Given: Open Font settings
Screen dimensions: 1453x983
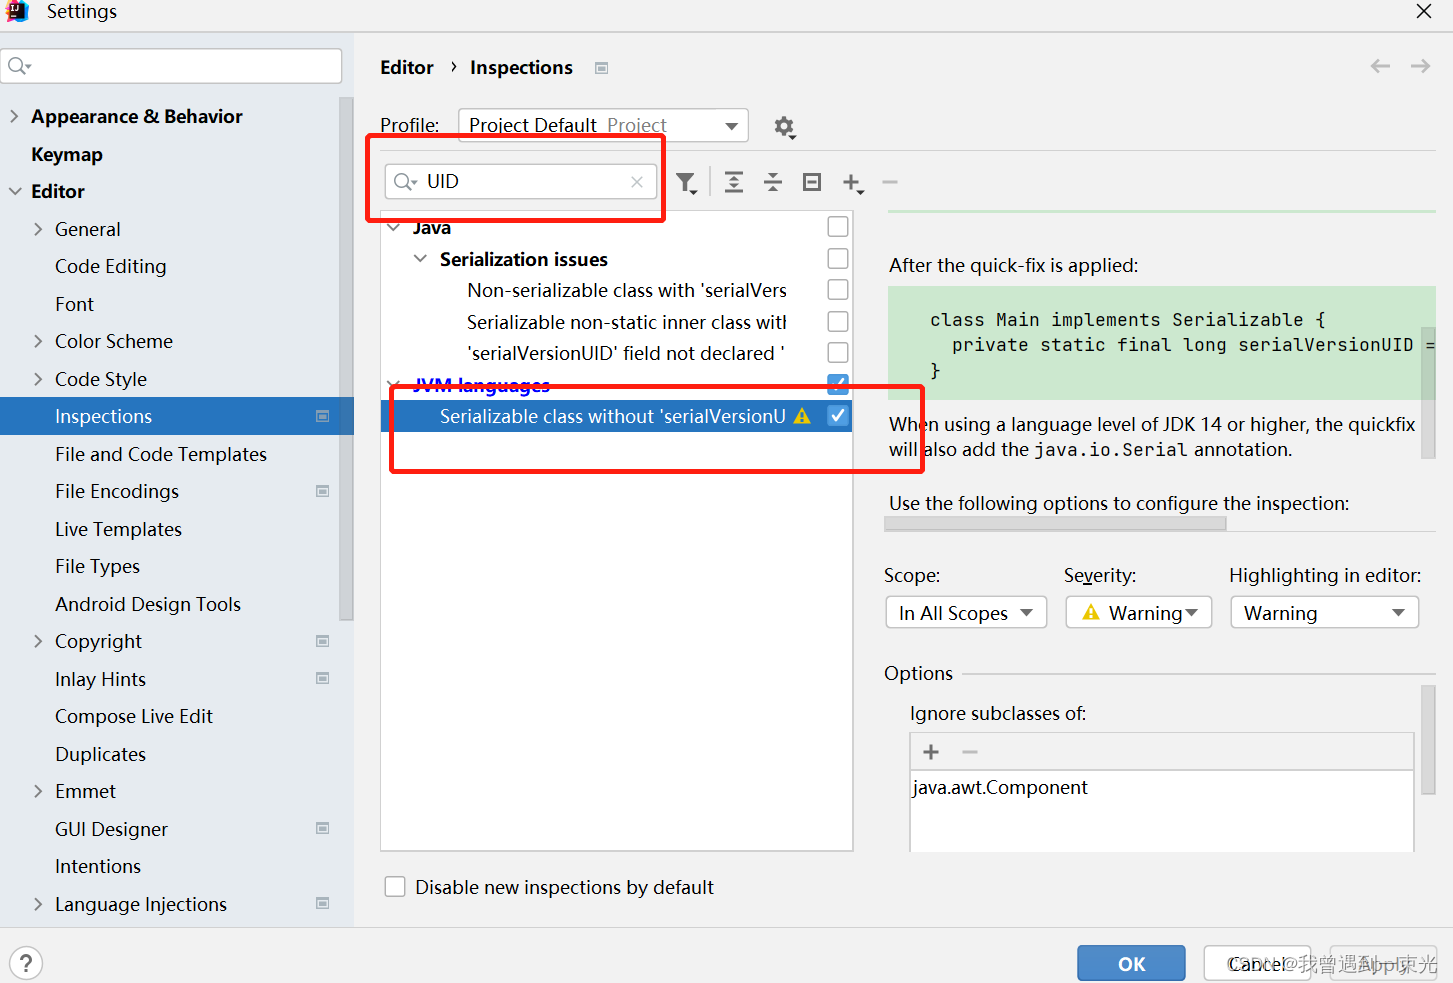Looking at the screenshot, I should (74, 304).
